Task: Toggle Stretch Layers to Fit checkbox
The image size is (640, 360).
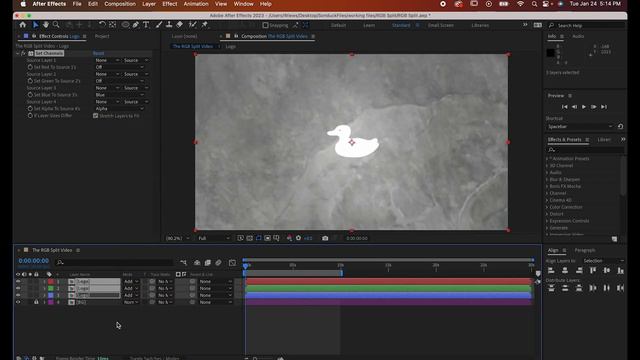Action: point(96,116)
